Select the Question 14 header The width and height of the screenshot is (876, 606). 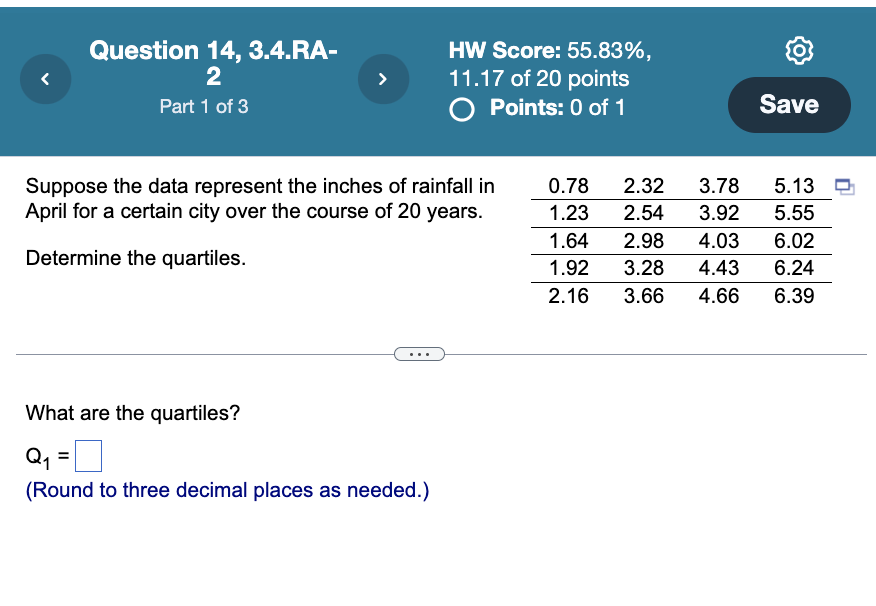tap(212, 62)
